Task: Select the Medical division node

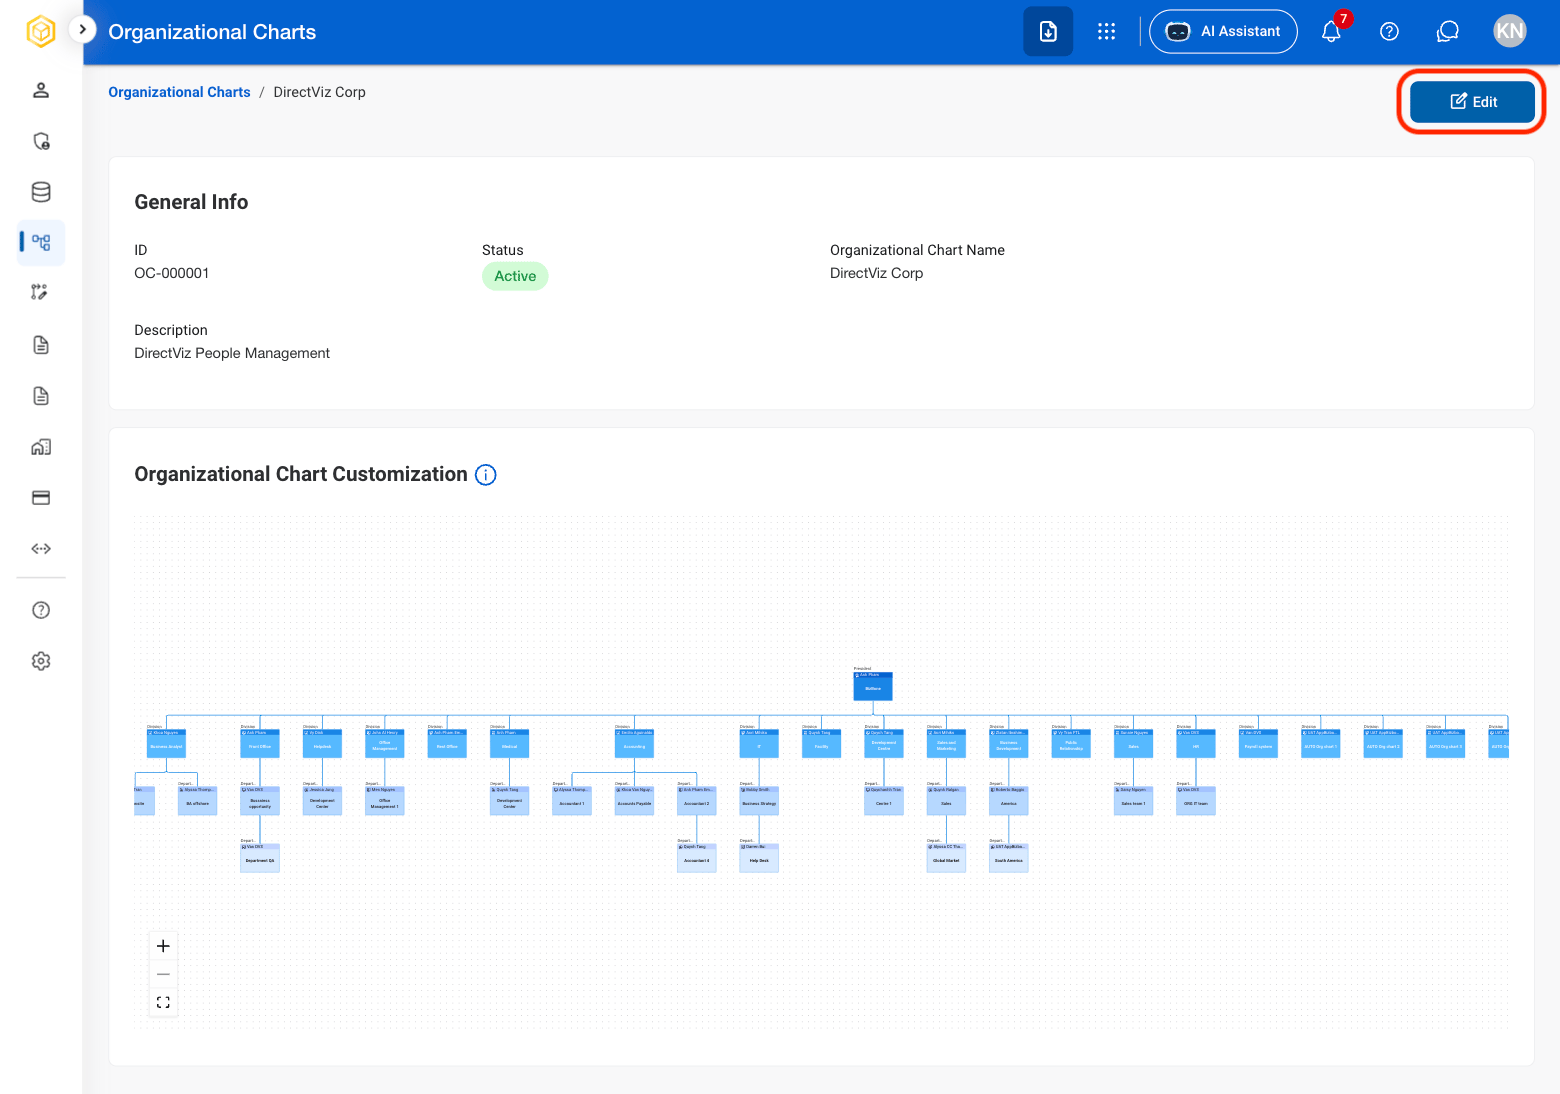Action: click(x=509, y=743)
